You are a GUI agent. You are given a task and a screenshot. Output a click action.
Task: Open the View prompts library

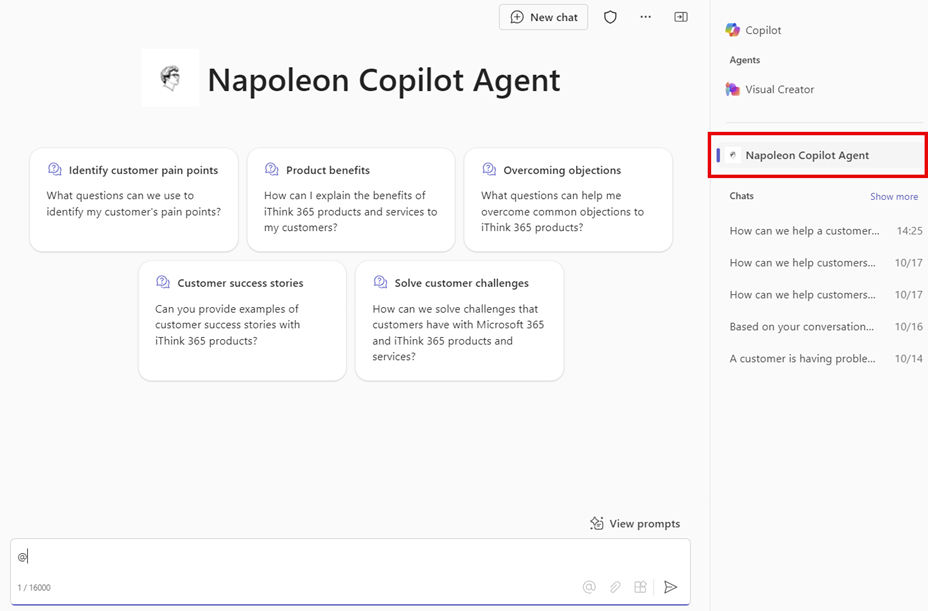point(635,523)
